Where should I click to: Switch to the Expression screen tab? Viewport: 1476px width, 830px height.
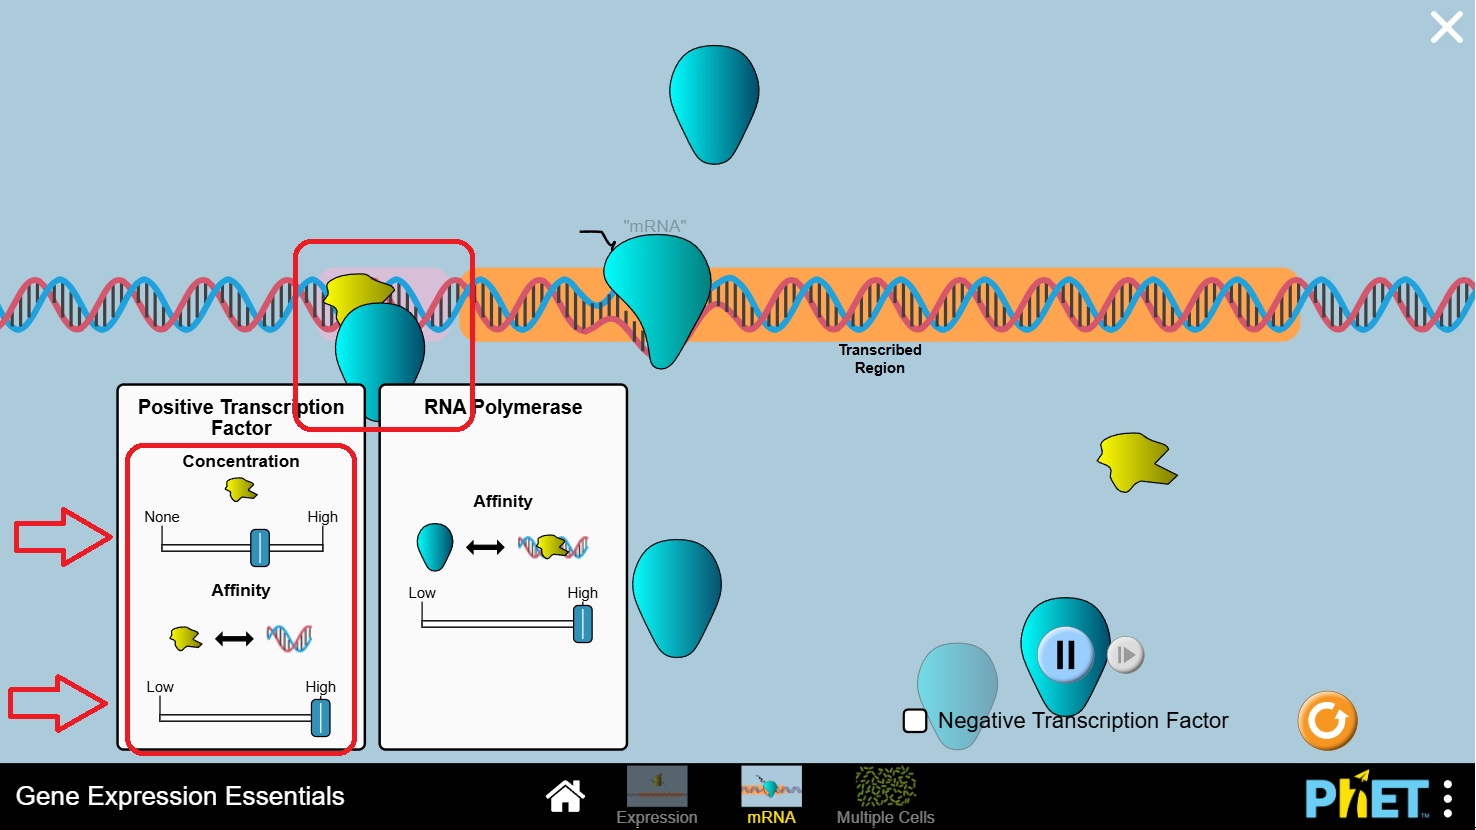click(657, 796)
